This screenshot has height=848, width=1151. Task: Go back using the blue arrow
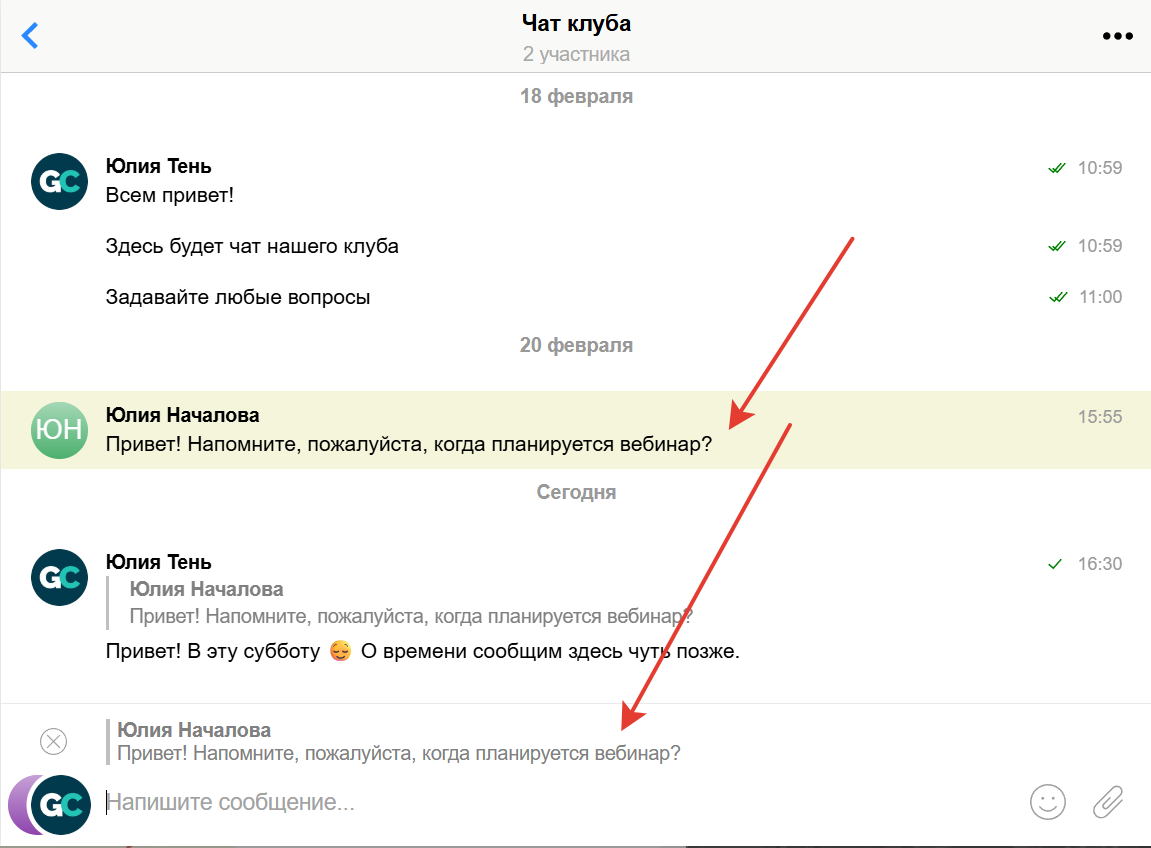tap(30, 36)
